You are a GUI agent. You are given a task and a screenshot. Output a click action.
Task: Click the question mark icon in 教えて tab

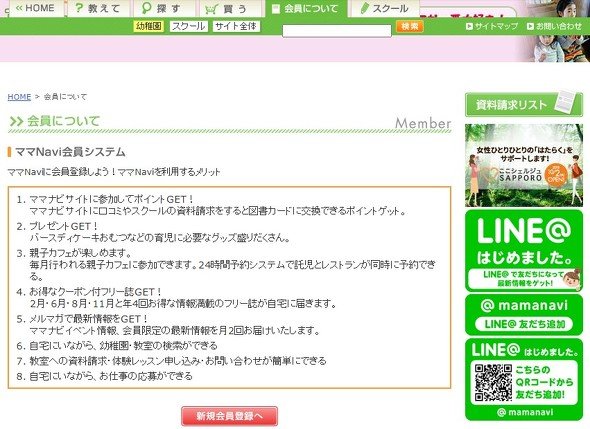tap(79, 8)
